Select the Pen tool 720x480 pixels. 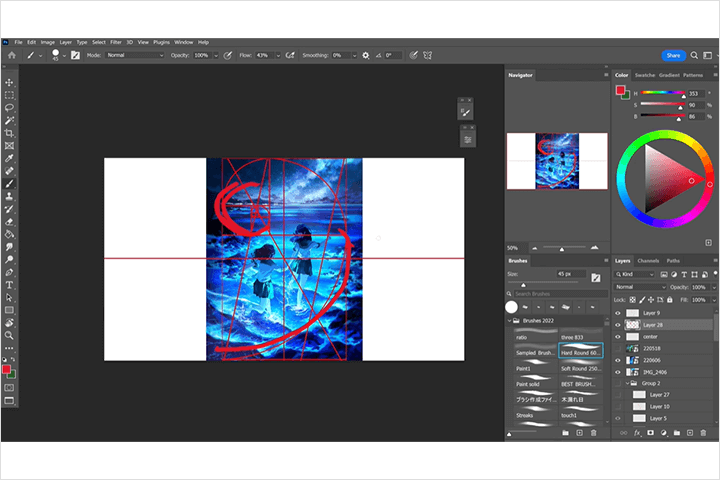click(x=9, y=272)
